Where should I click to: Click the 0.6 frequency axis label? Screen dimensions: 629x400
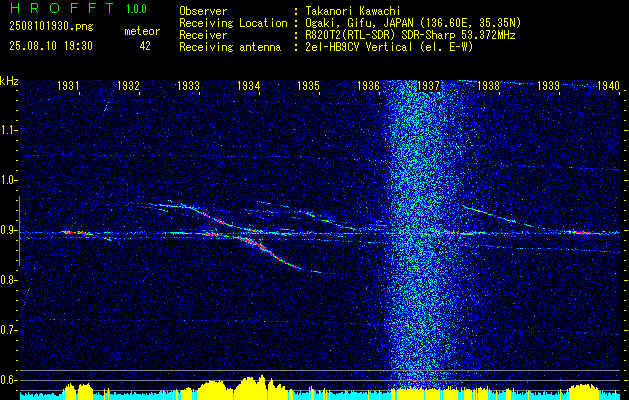[7, 380]
